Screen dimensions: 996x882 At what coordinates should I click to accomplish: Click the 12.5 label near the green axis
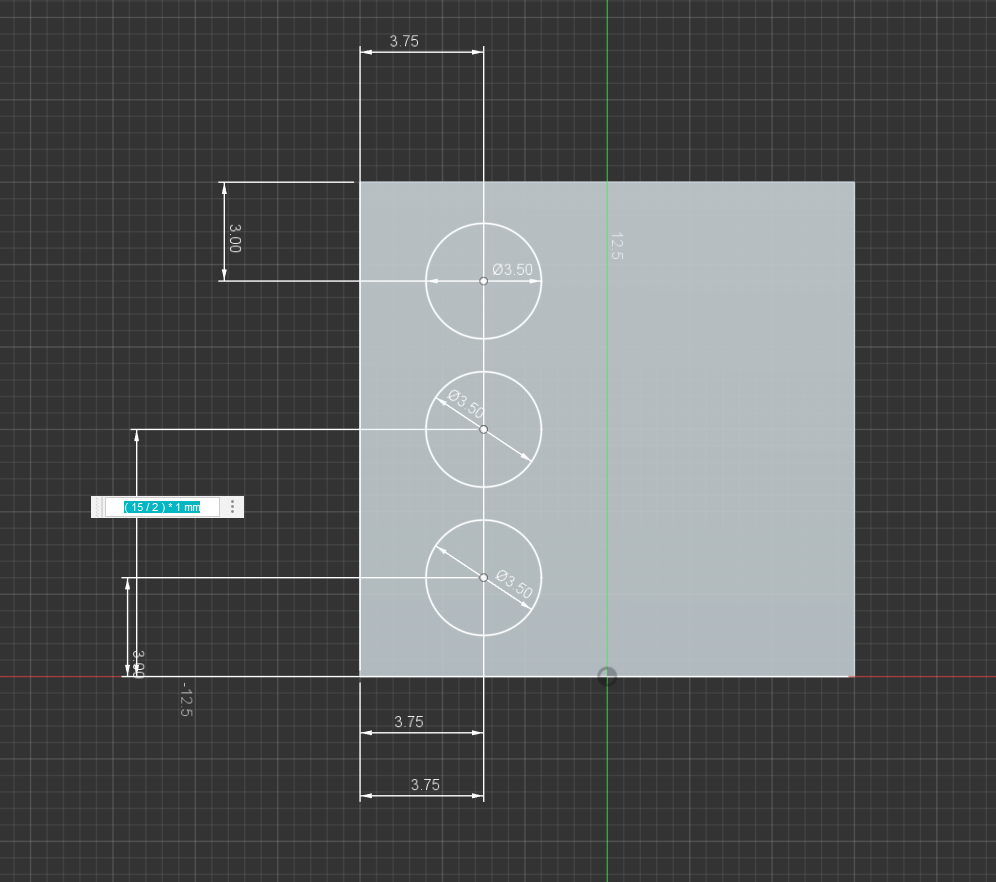point(615,246)
